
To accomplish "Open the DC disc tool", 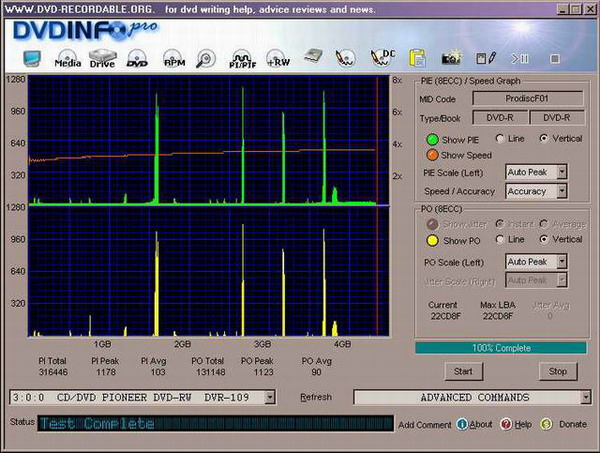I will pos(382,59).
